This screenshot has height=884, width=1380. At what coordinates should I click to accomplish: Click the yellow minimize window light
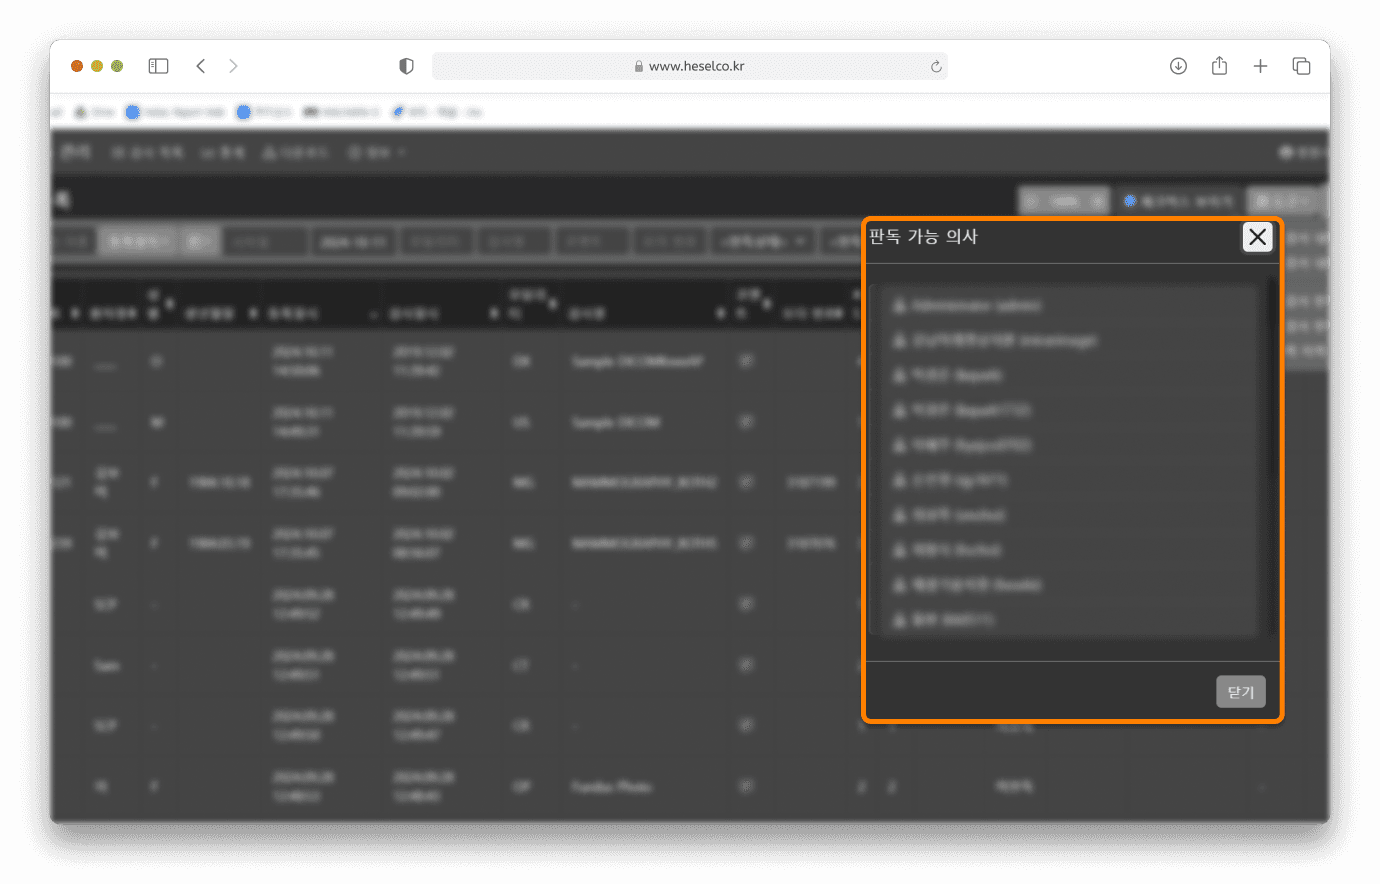tap(97, 66)
